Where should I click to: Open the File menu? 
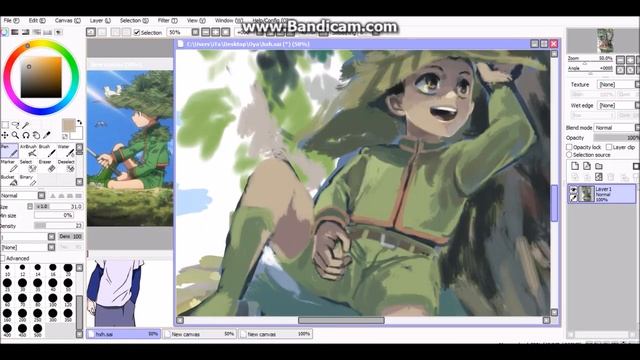point(11,20)
